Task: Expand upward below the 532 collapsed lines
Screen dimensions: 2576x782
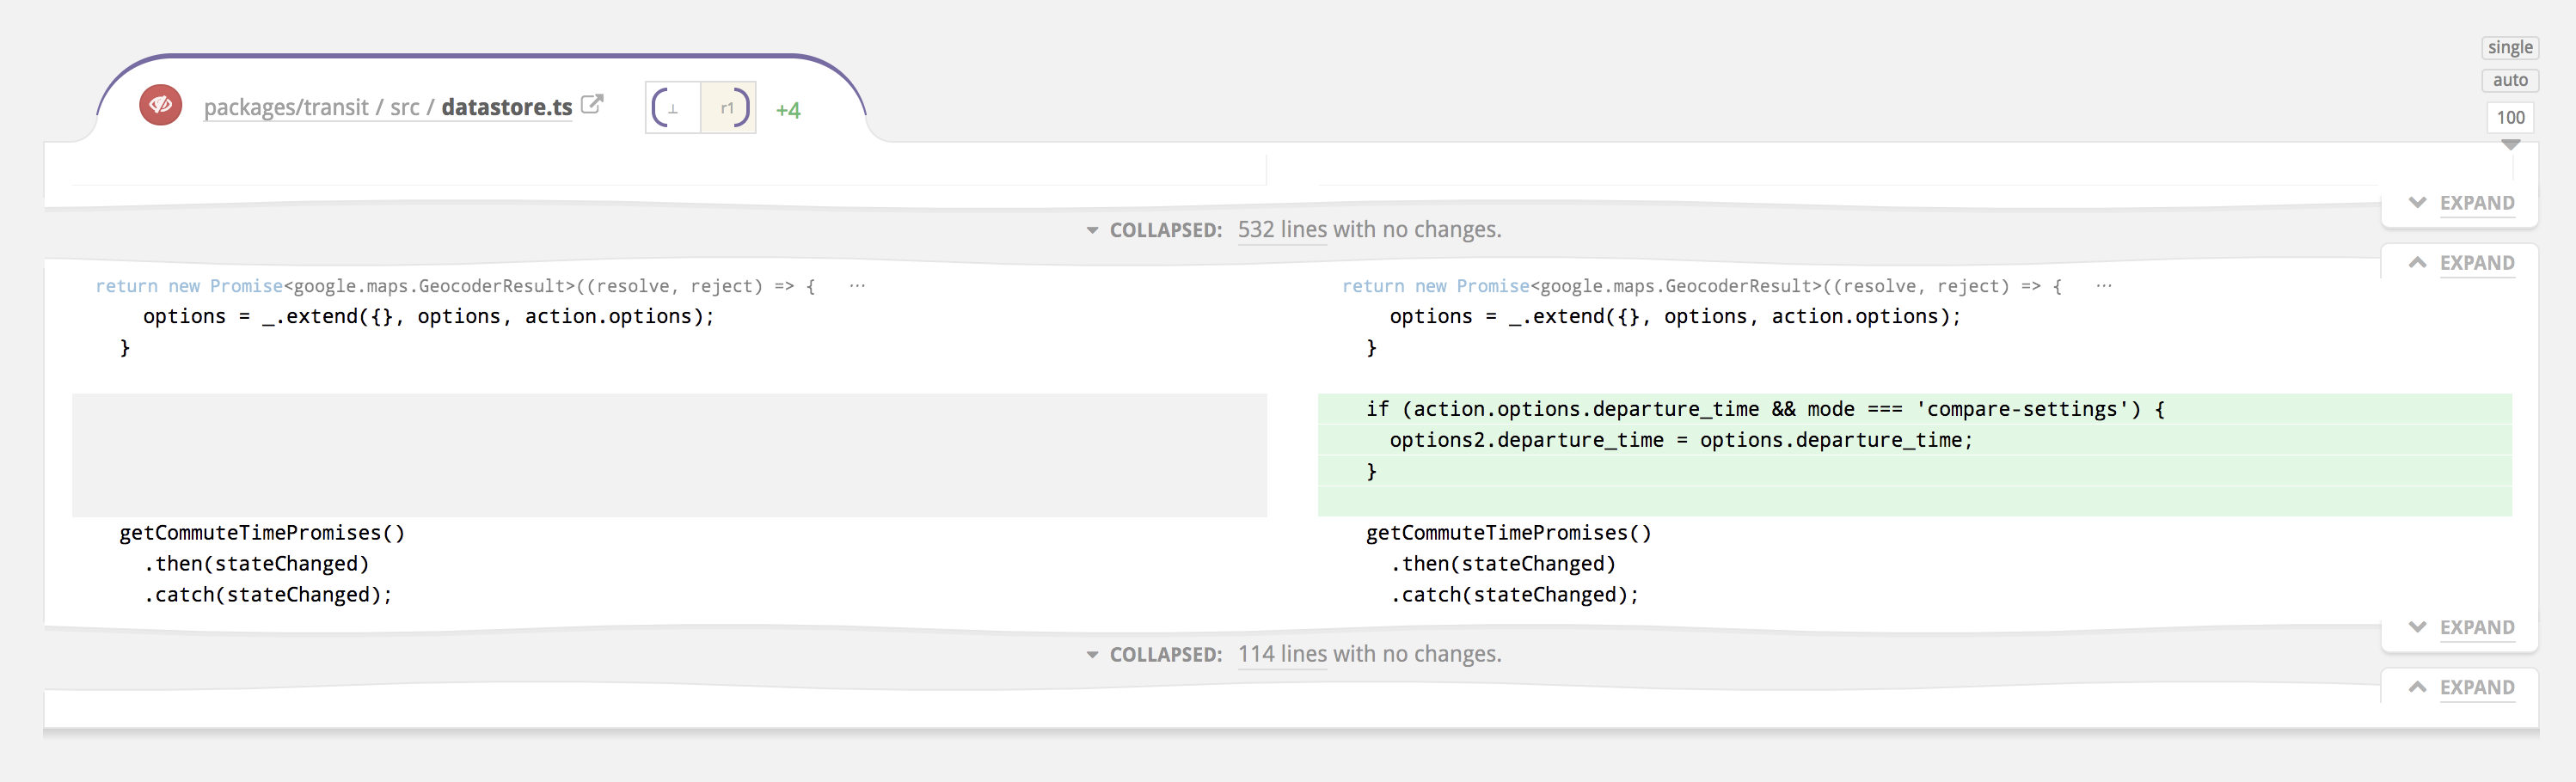Action: [x=2461, y=263]
